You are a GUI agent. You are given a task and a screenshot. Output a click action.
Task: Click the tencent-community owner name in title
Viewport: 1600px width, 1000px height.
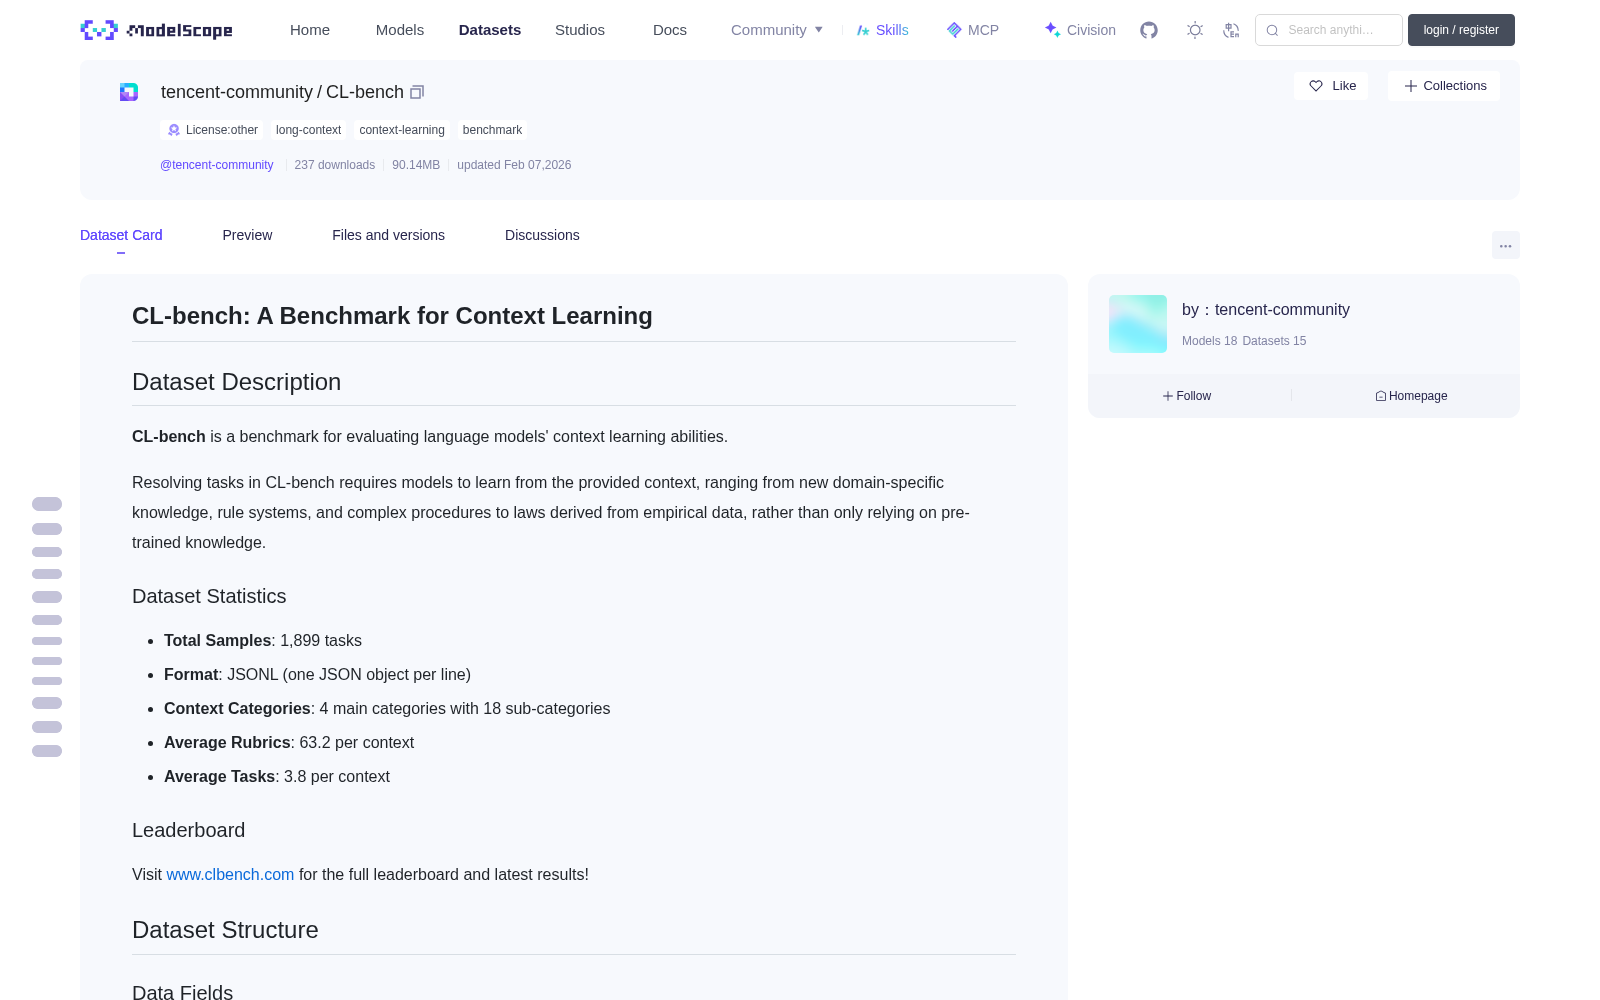tap(237, 92)
